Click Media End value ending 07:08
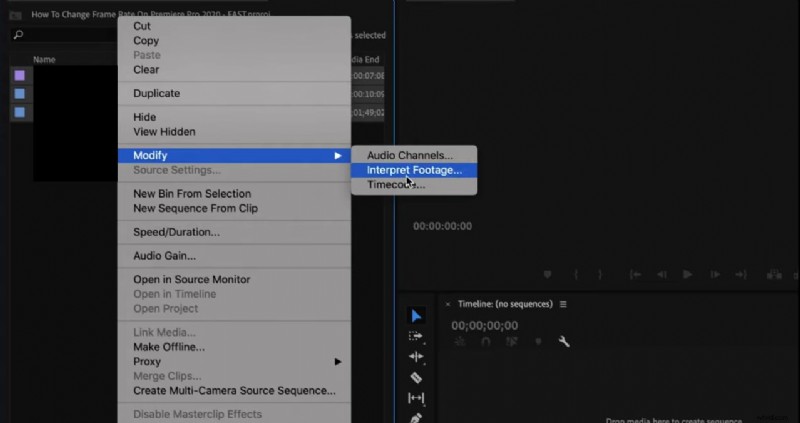 pos(367,76)
